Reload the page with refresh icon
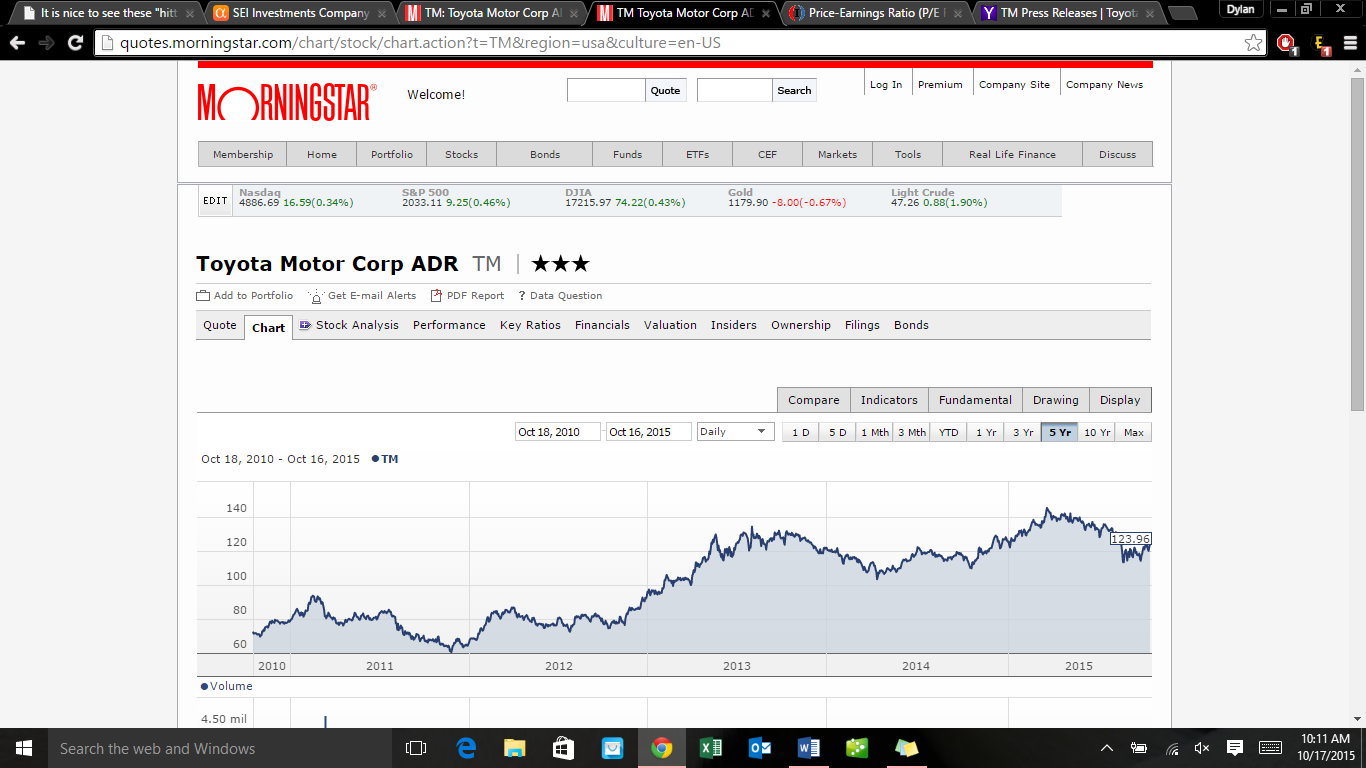 coord(75,43)
